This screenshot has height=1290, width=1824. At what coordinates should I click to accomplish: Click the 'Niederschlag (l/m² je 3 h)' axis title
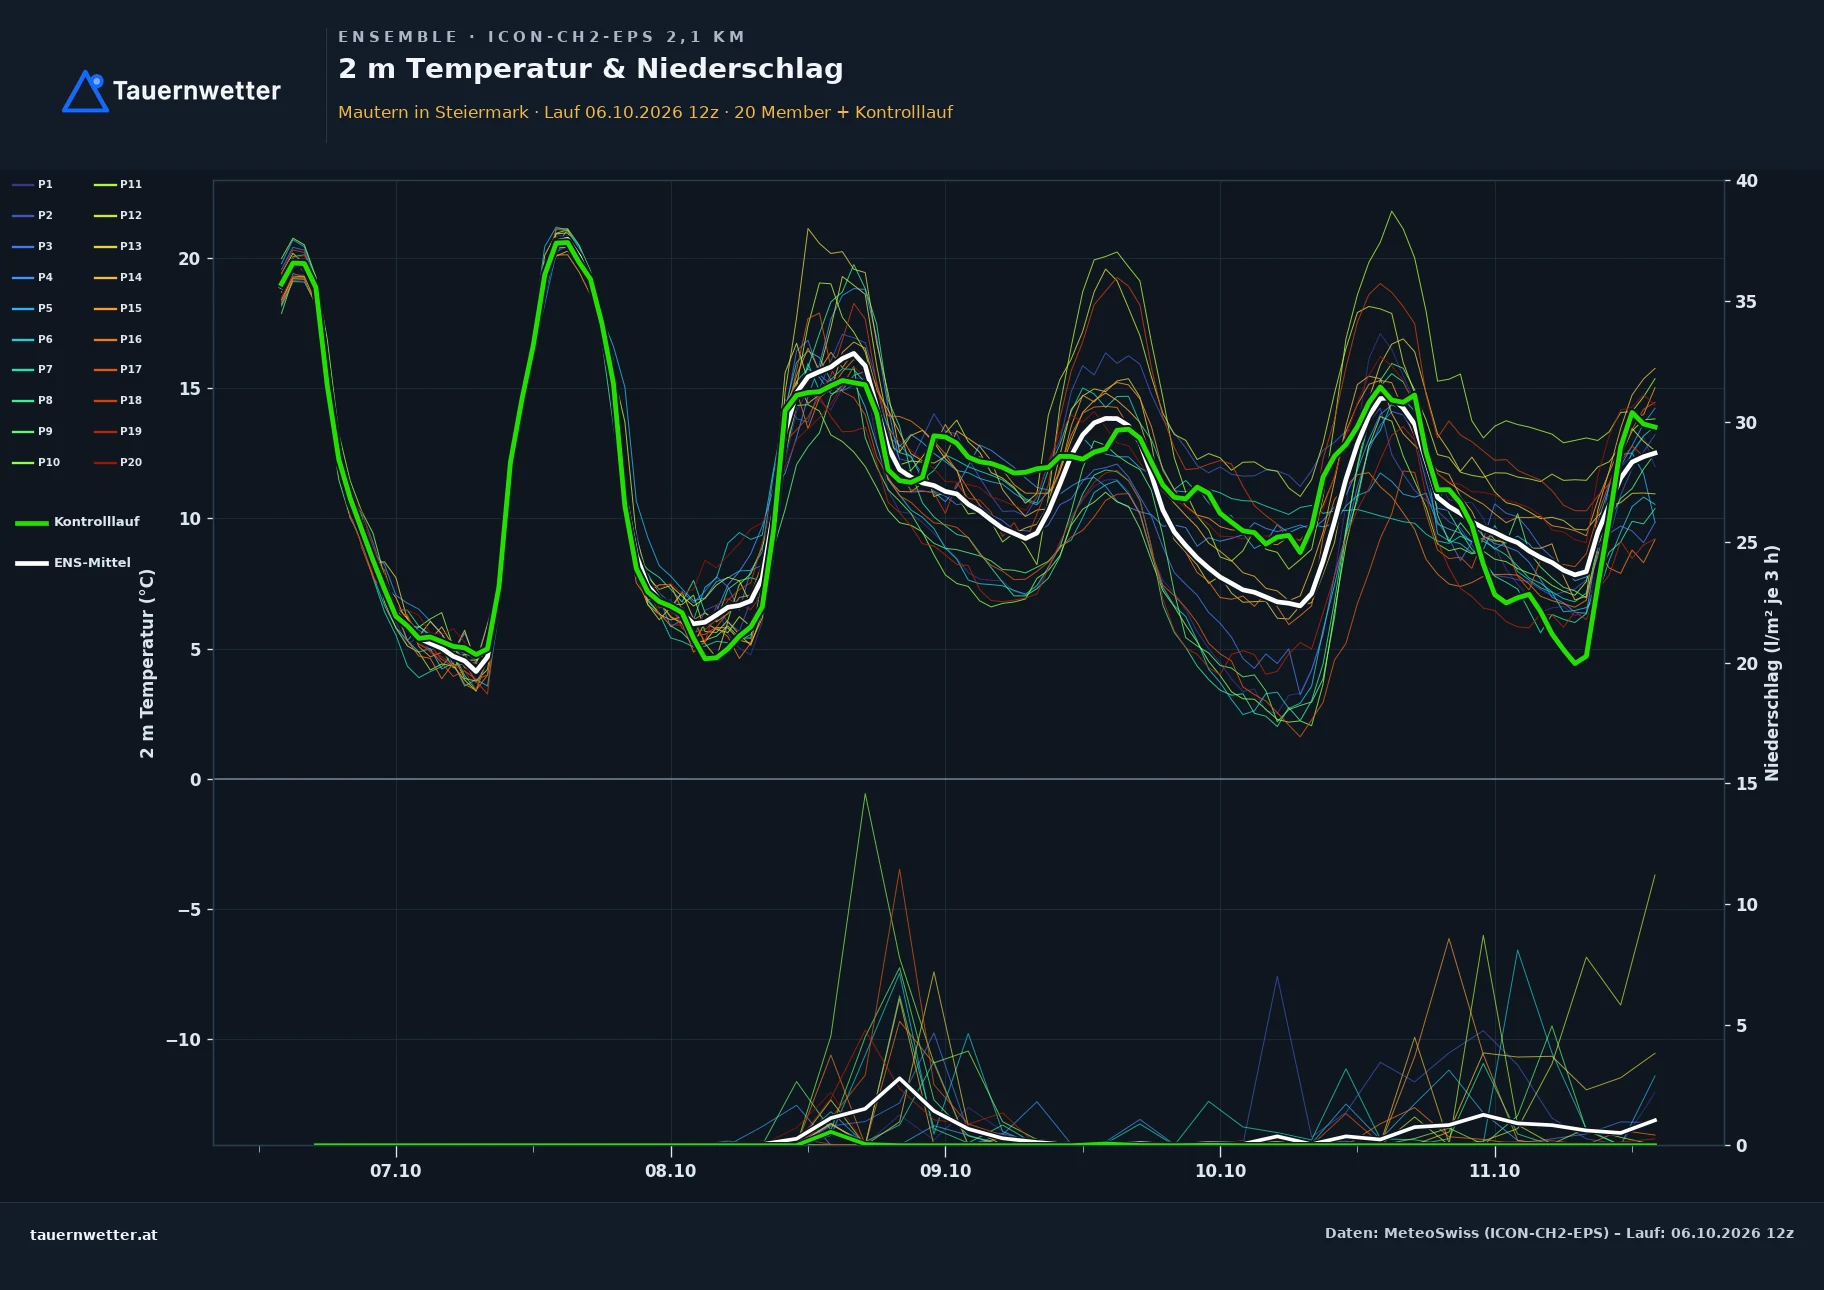(x=1772, y=663)
